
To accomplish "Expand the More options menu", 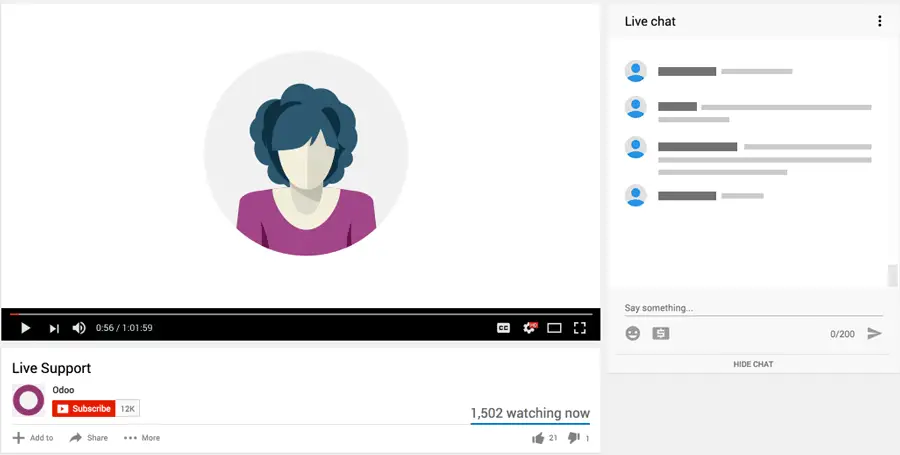I will pyautogui.click(x=142, y=438).
